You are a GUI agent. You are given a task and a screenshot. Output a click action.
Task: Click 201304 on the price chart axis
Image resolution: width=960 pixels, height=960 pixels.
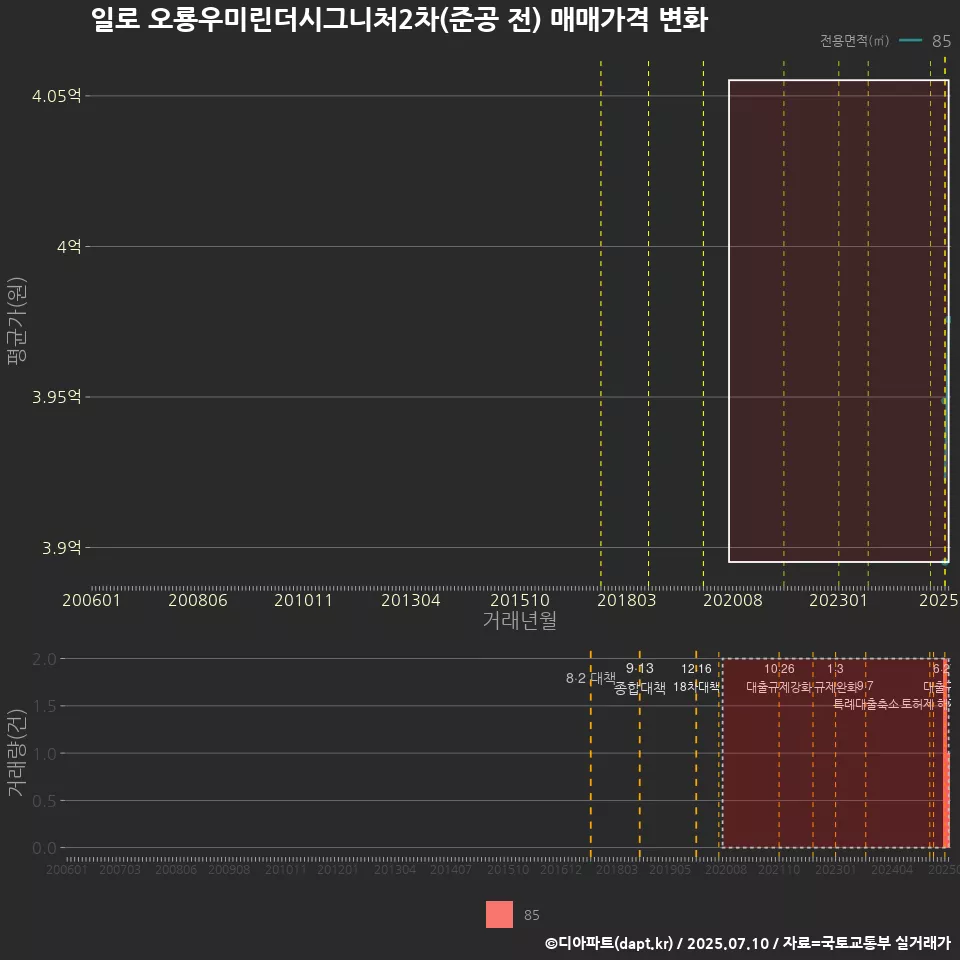[410, 600]
